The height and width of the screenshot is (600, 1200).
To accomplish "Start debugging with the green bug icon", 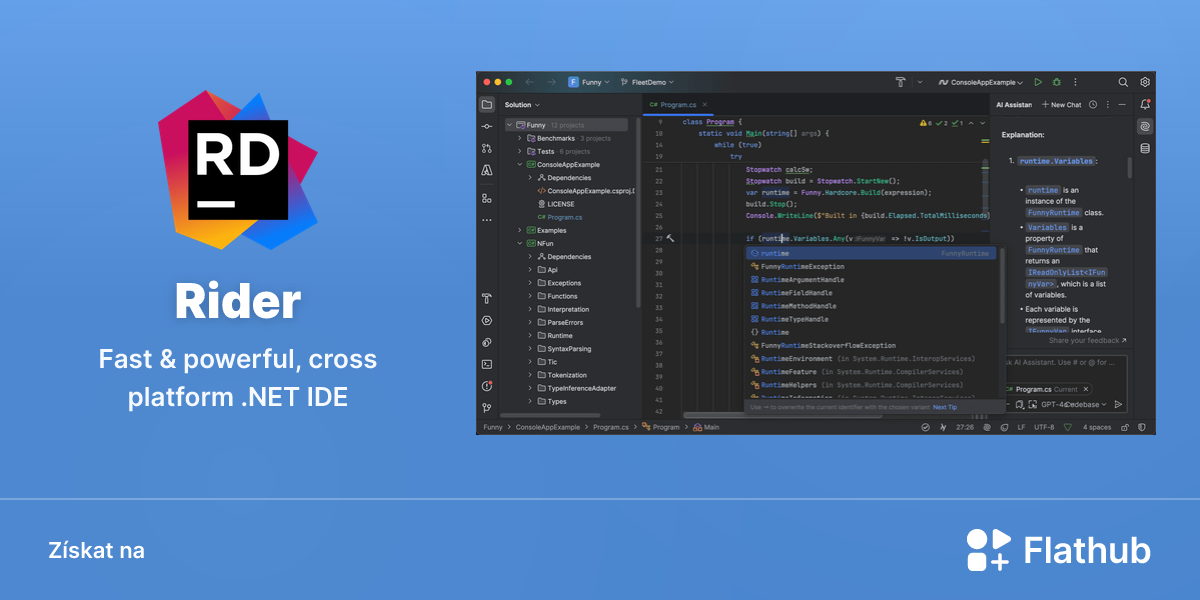I will [x=1054, y=82].
